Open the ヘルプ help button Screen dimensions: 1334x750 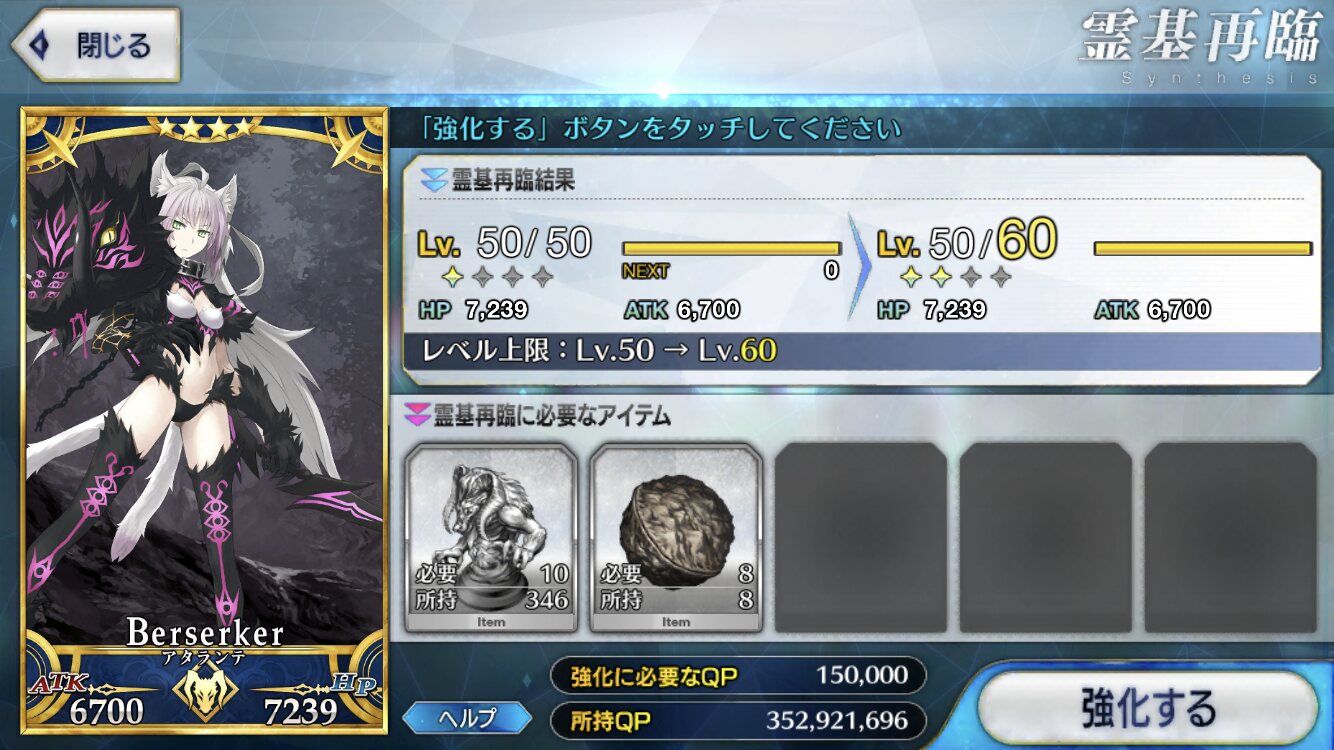(467, 717)
